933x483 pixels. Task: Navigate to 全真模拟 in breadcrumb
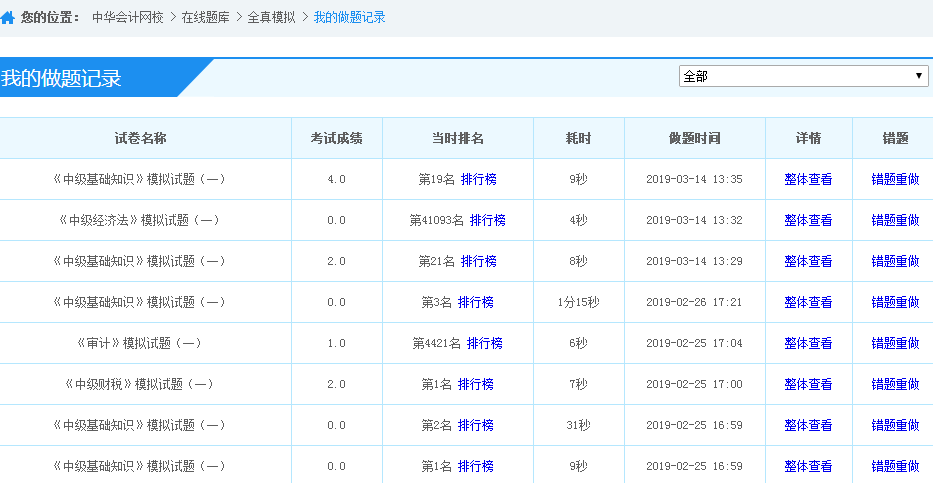[x=271, y=18]
